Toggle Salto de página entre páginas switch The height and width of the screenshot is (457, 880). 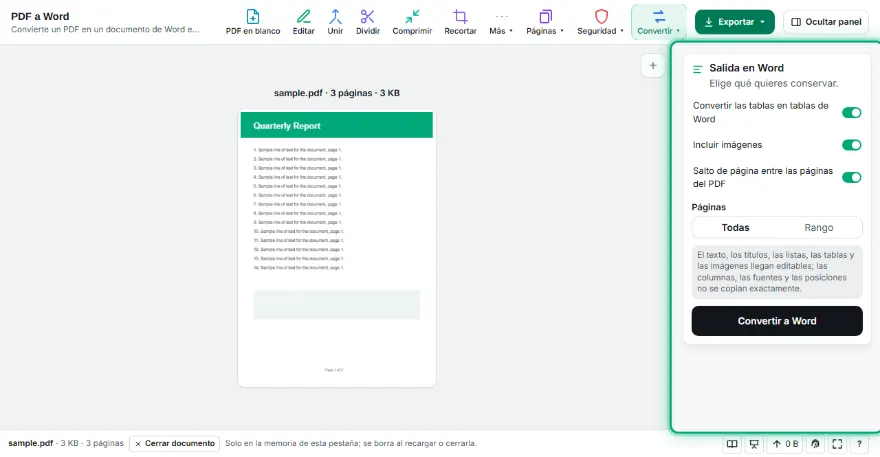pos(851,177)
